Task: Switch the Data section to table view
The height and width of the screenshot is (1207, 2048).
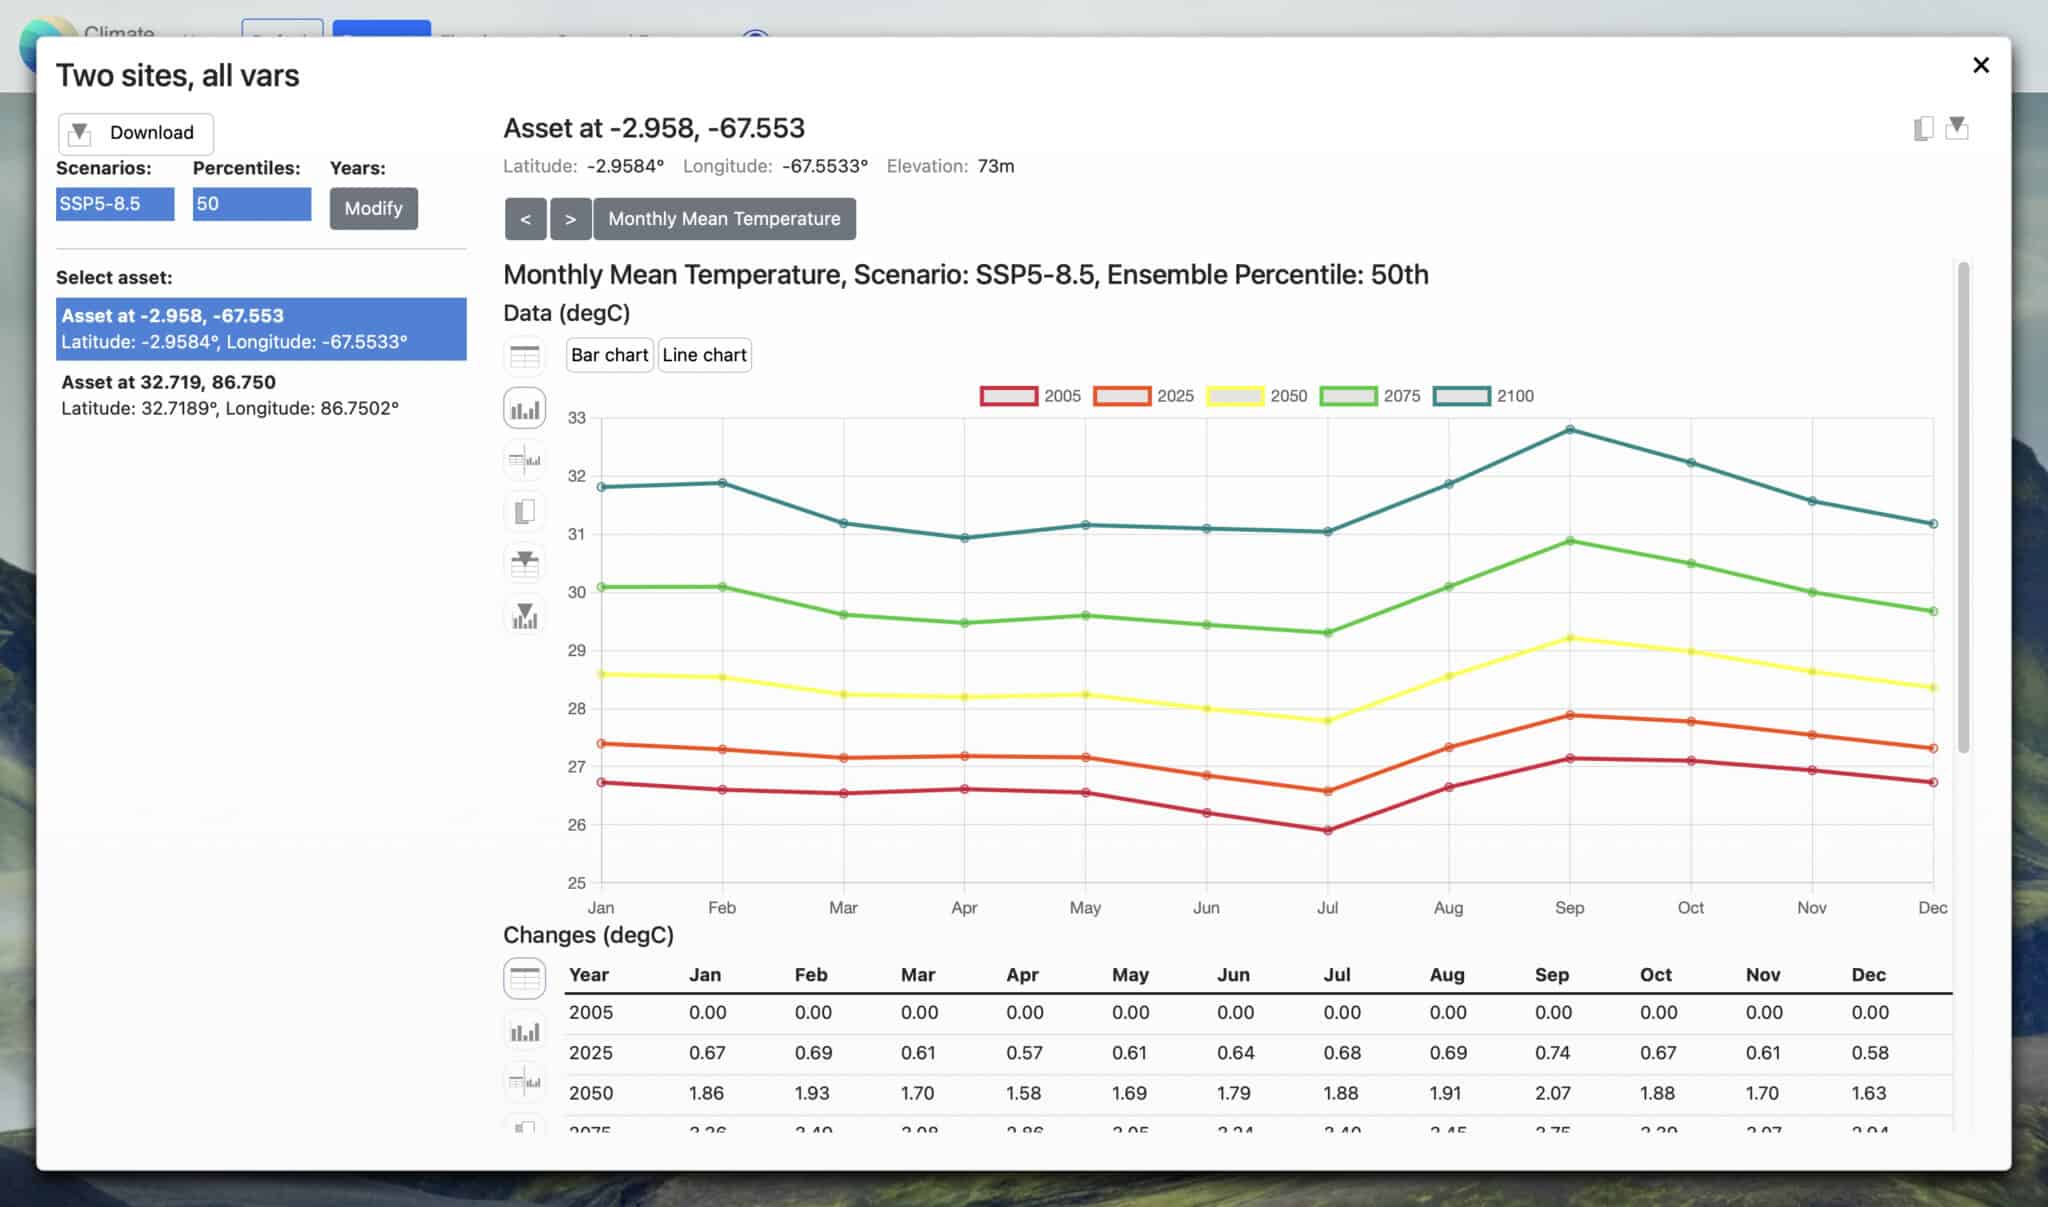Action: (524, 355)
